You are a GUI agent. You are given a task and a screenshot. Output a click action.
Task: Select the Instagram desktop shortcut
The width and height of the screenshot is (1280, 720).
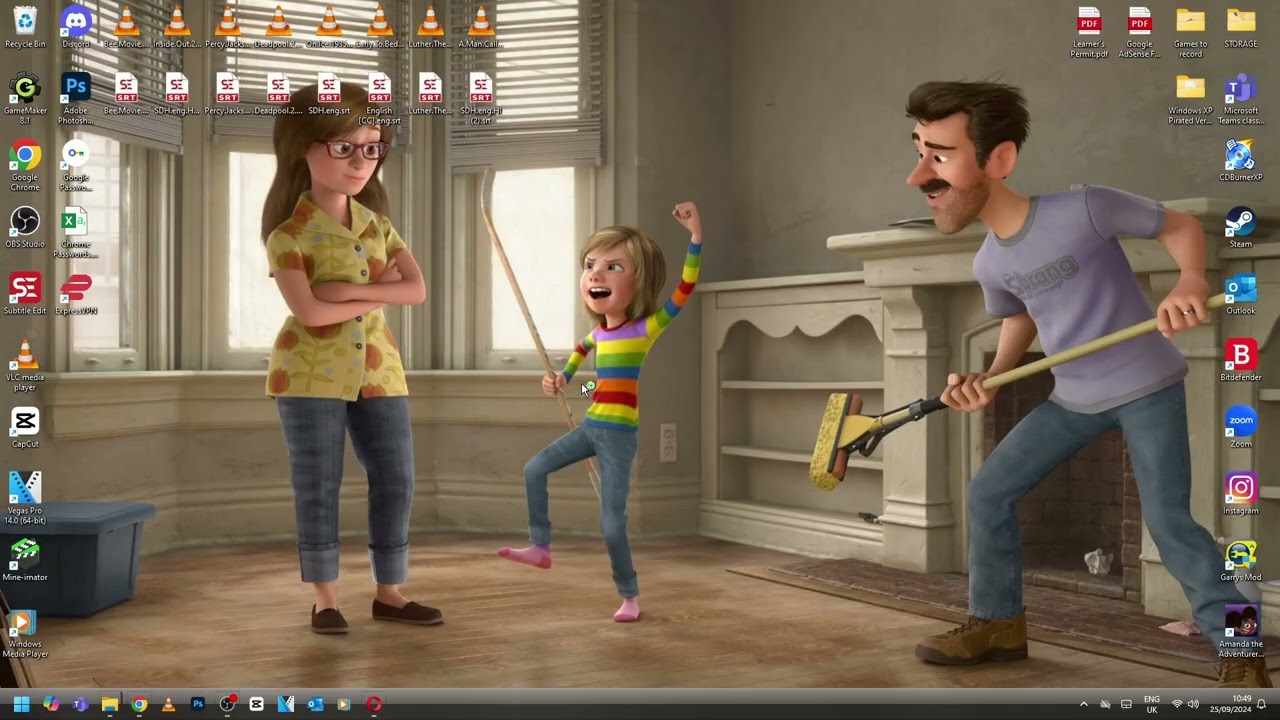(x=1241, y=494)
